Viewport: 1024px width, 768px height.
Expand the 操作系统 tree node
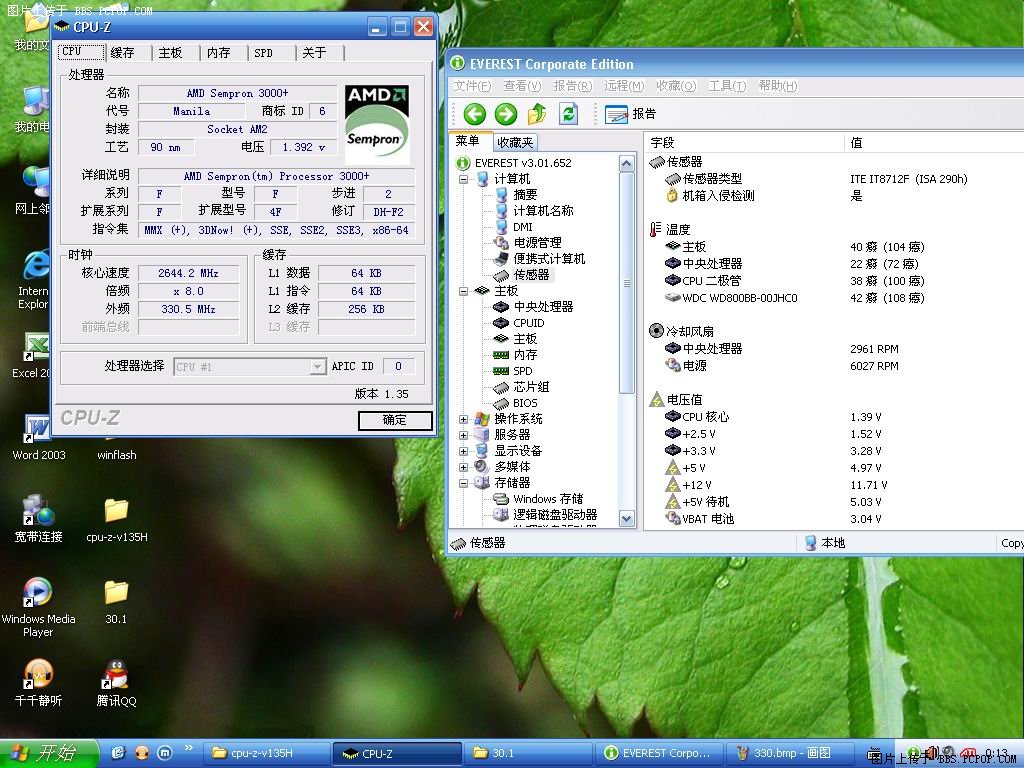463,419
